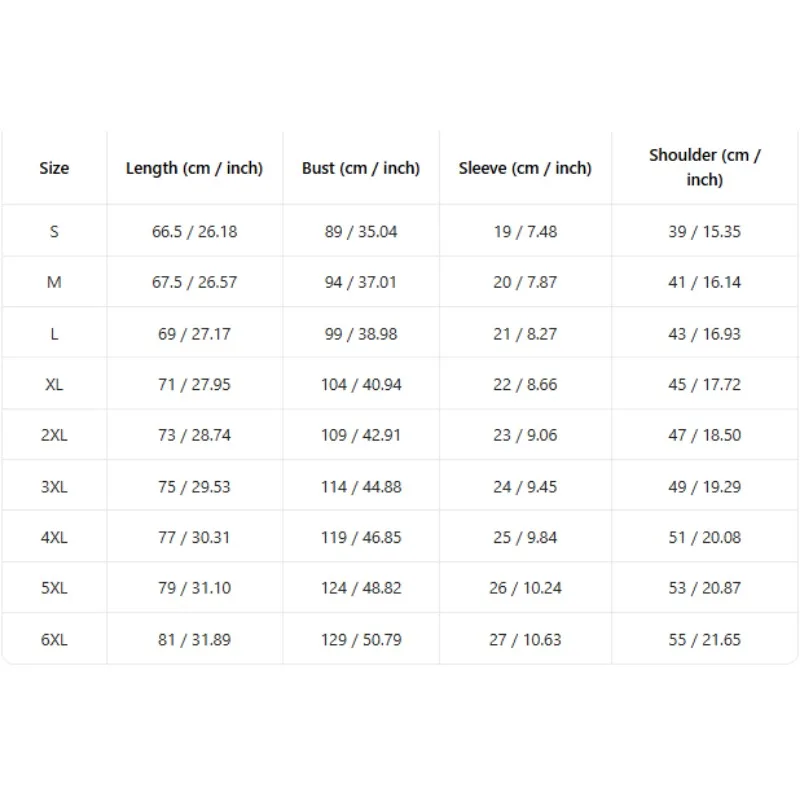Image resolution: width=800 pixels, height=800 pixels.
Task: Click the Size column header
Action: [54, 168]
